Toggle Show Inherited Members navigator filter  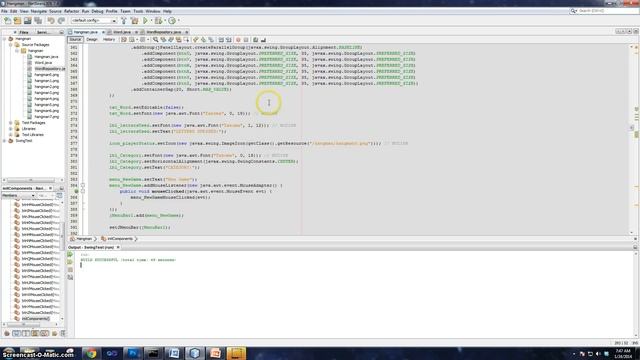click(x=7, y=333)
